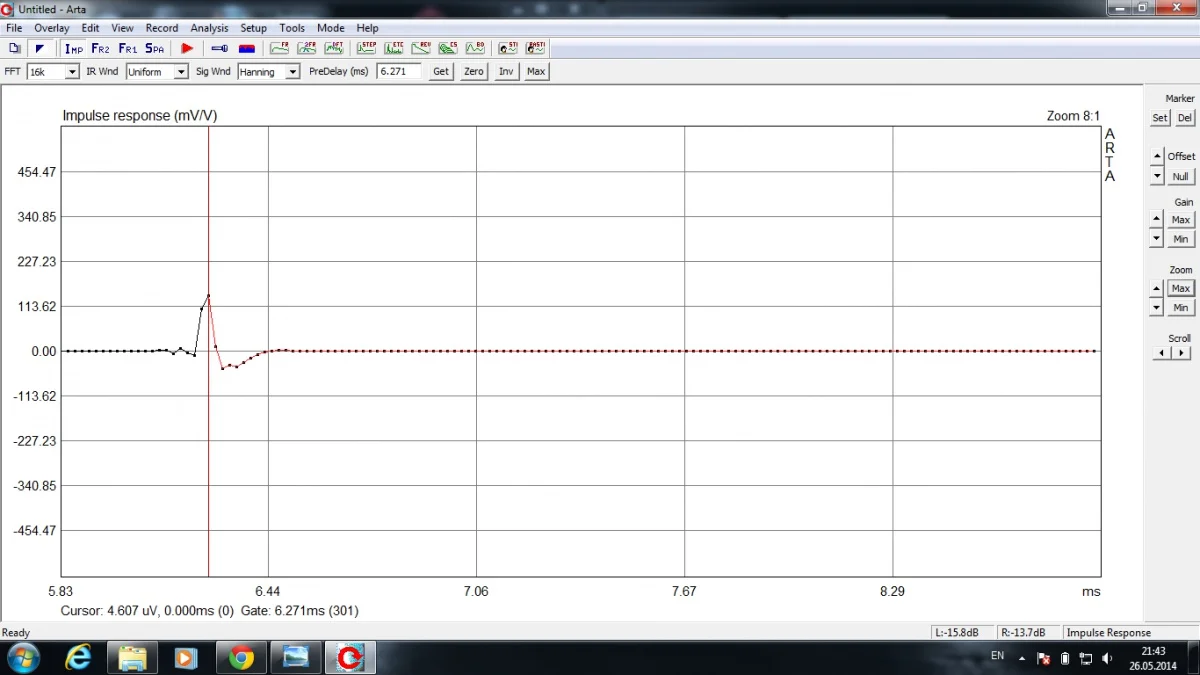This screenshot has width=1200, height=675.
Task: Show the 2FR frequency response graph
Action: [307, 47]
